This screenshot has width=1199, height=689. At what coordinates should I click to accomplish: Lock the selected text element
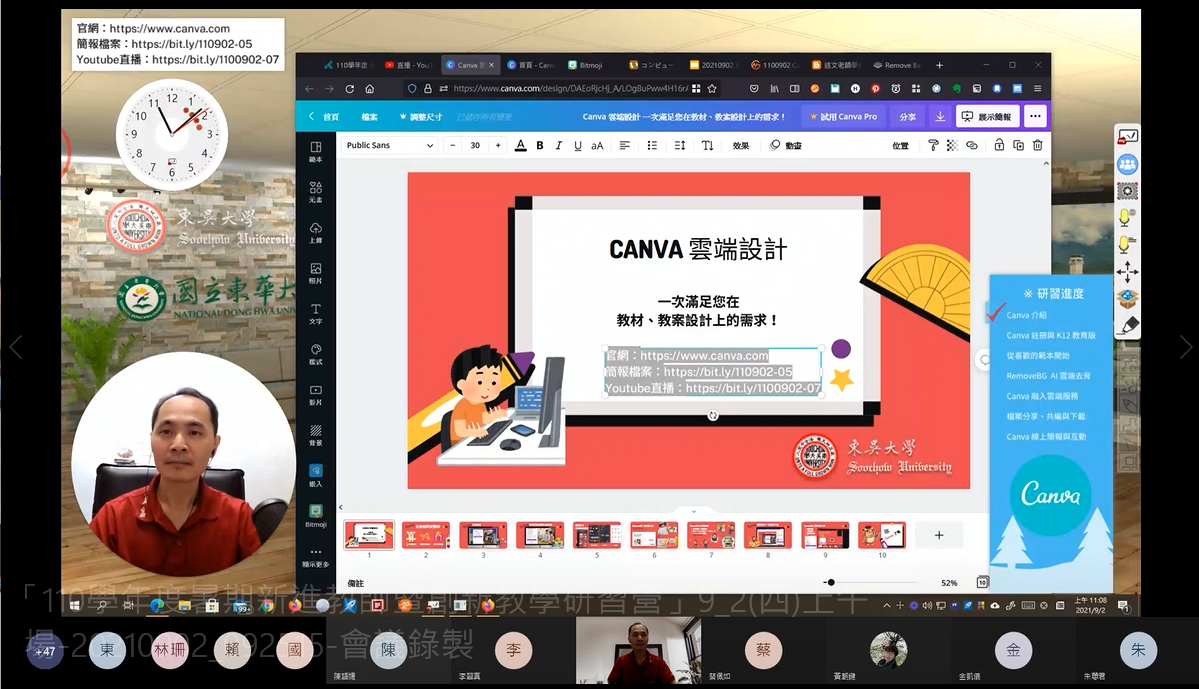coord(999,145)
